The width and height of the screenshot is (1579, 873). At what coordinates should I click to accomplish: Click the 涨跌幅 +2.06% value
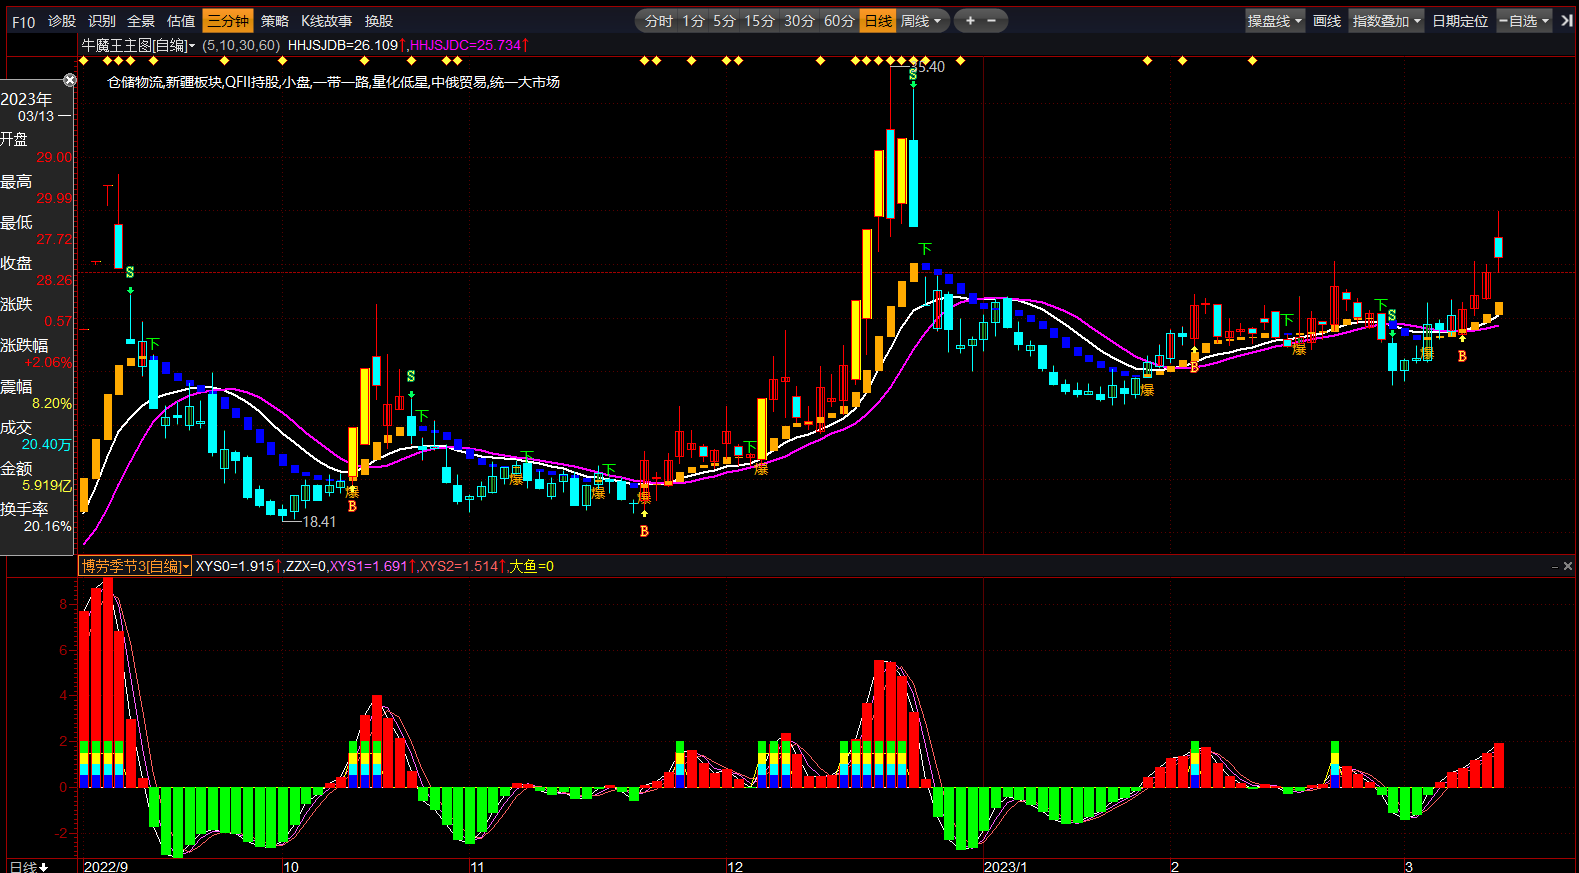pyautogui.click(x=48, y=362)
